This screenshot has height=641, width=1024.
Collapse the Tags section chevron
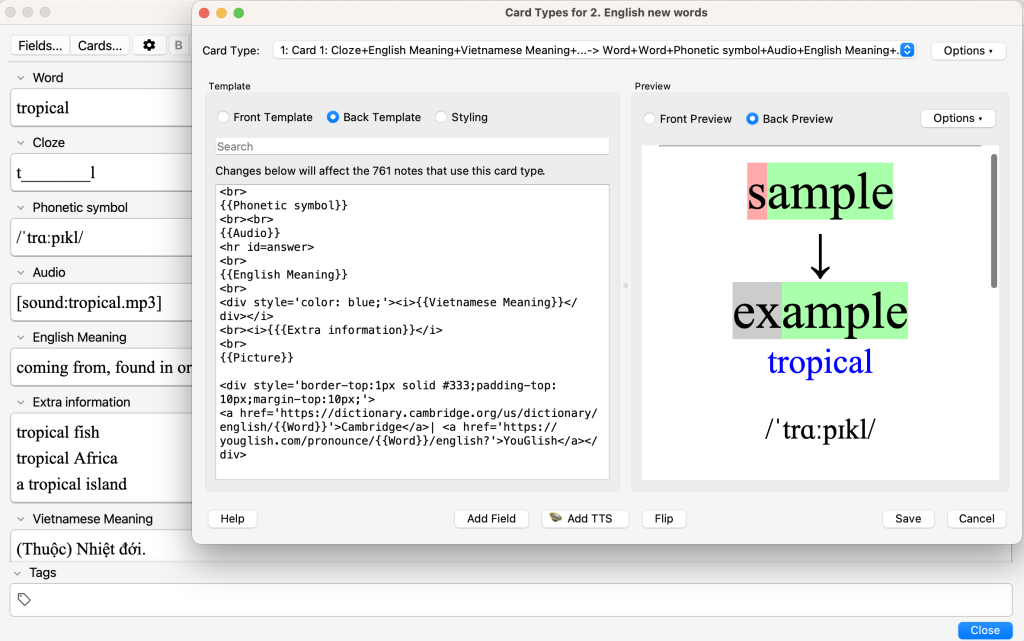point(18,573)
